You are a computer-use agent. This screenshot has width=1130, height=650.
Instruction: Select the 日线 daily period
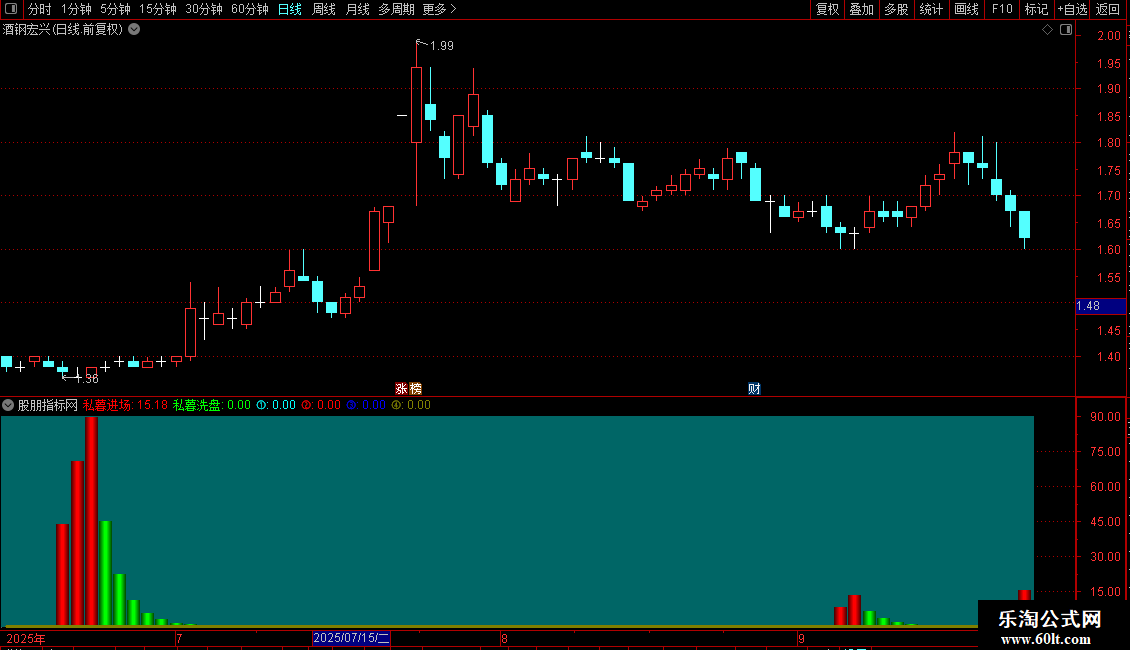pyautogui.click(x=290, y=9)
